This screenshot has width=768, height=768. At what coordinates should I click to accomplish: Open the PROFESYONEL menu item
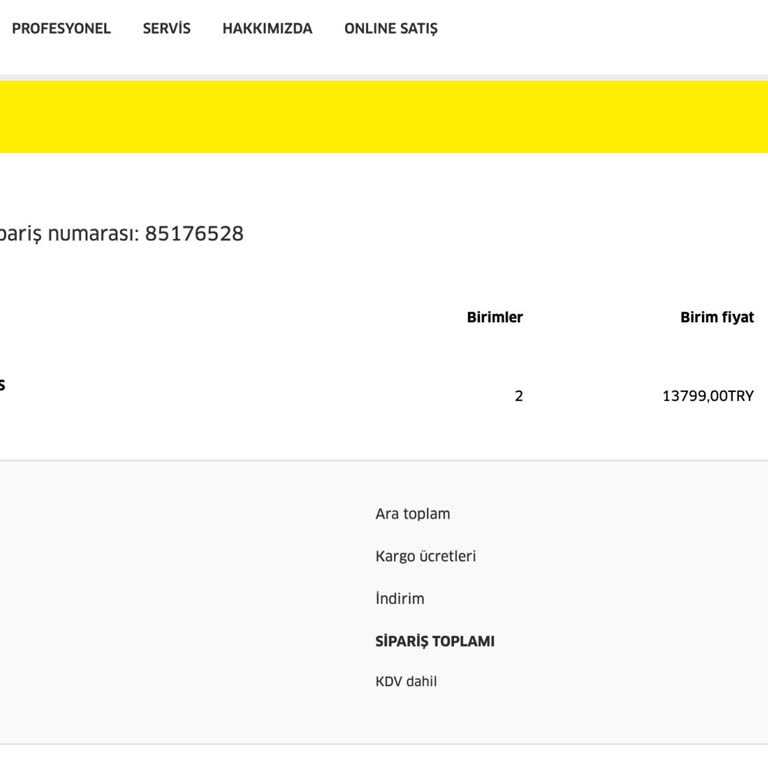(x=61, y=28)
